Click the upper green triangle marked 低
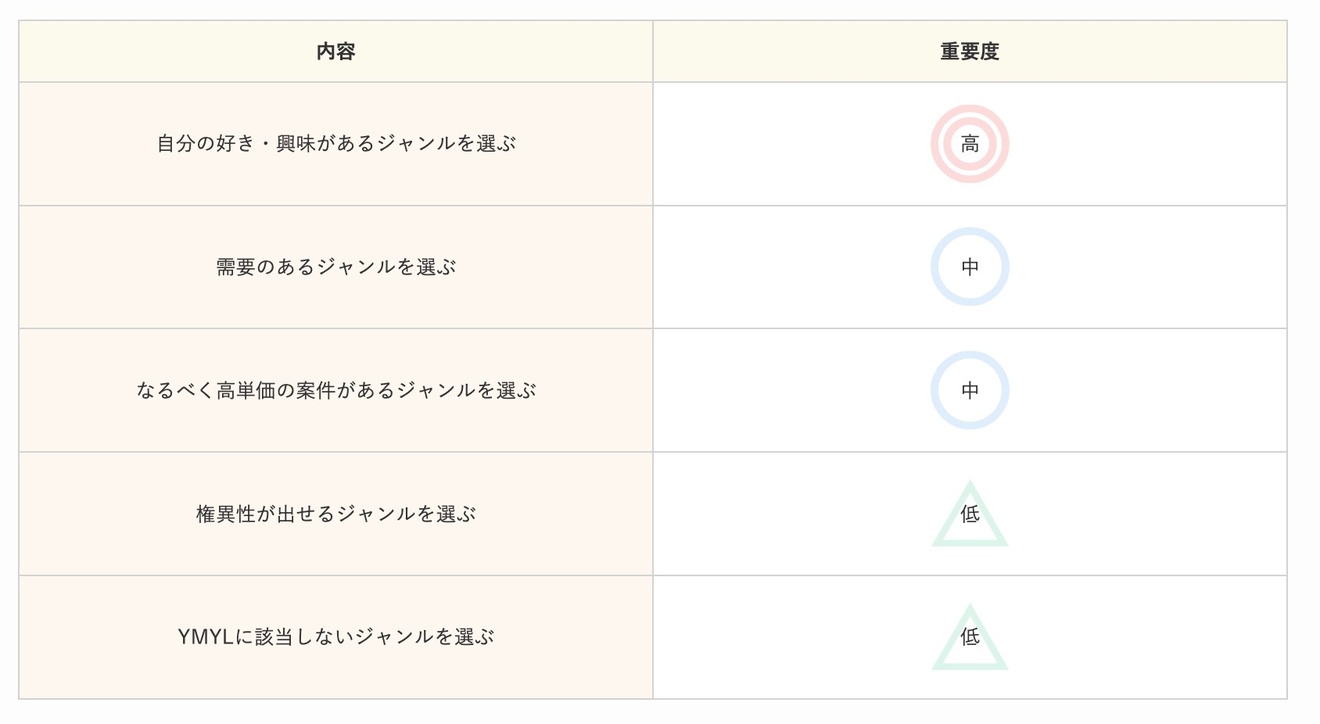Image resolution: width=1320 pixels, height=724 pixels. (x=969, y=516)
